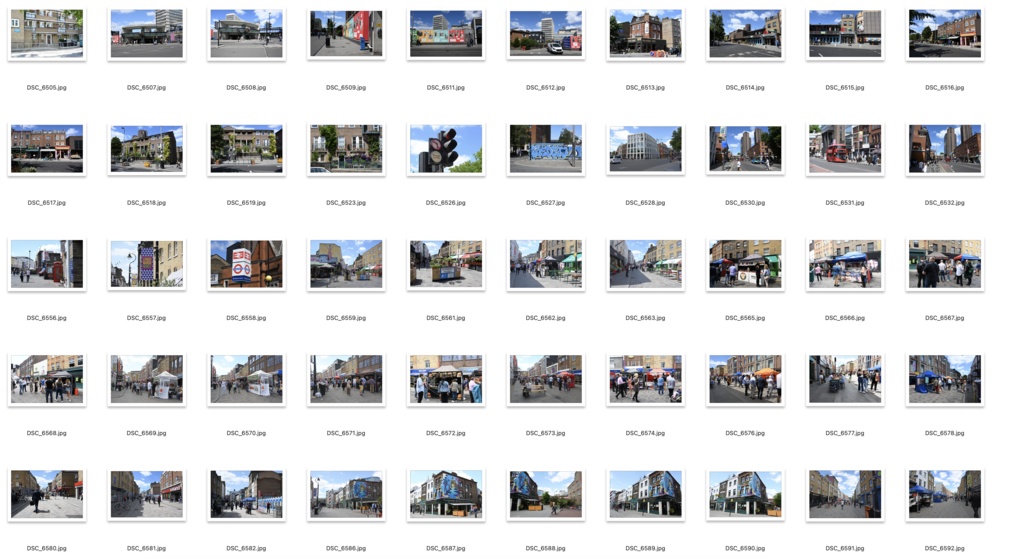Open the blue graffiti photo DSC_6527.jpg
Viewport: 1024px width, 559px height.
[x=546, y=149]
